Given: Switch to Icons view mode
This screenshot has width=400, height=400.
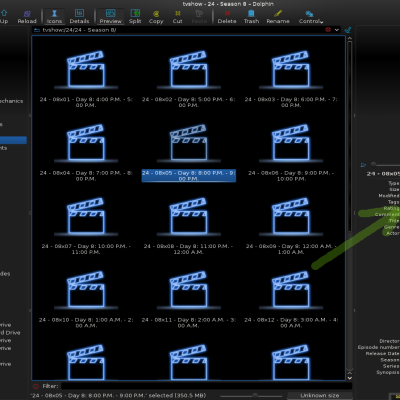Looking at the screenshot, I should click(x=54, y=17).
